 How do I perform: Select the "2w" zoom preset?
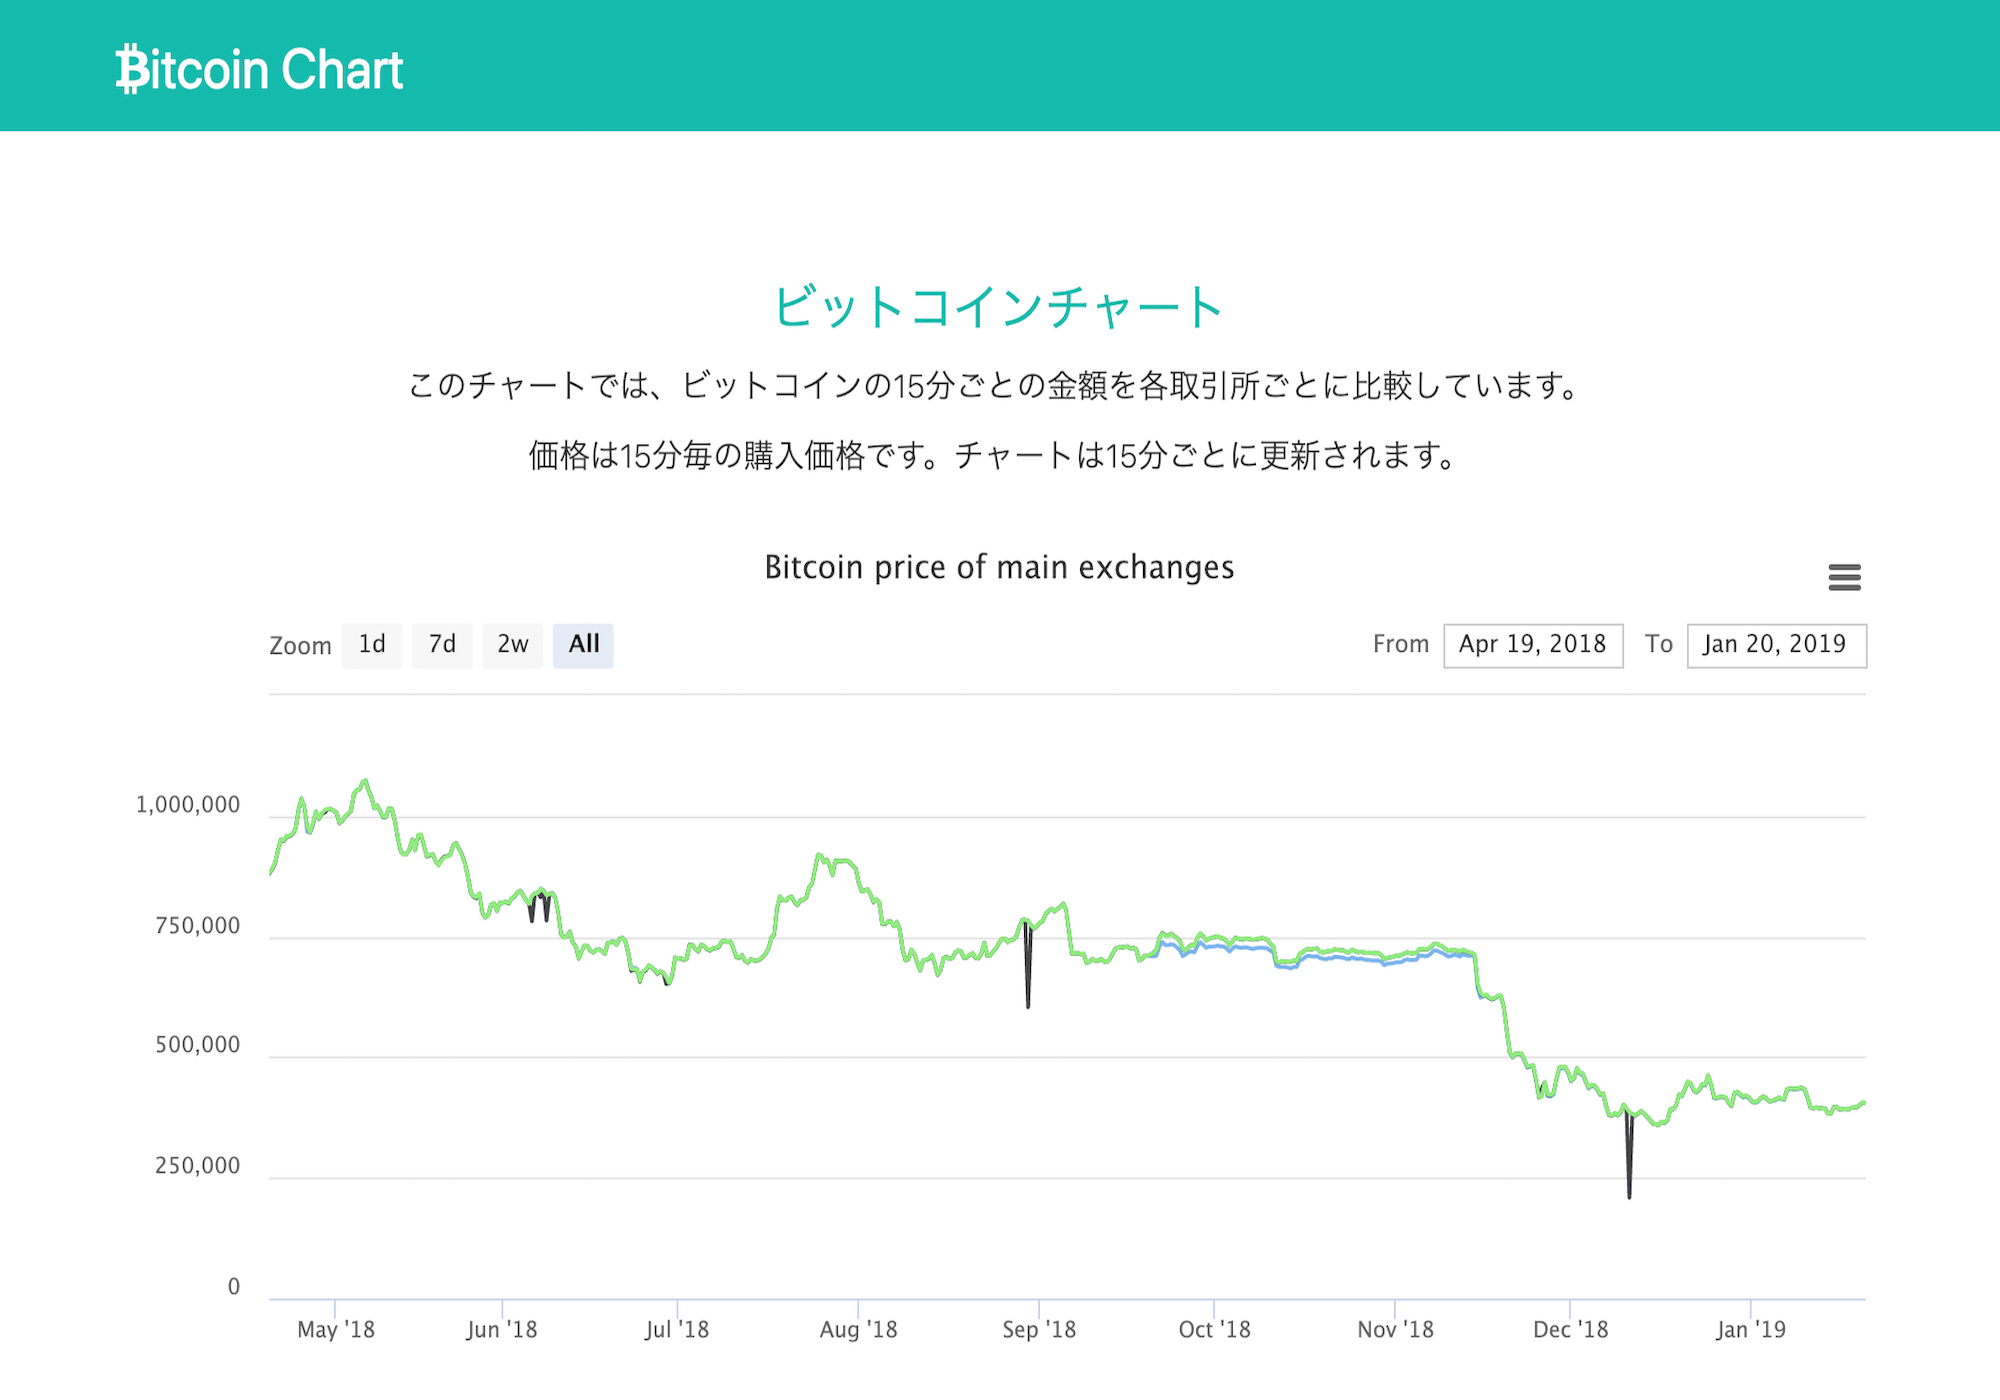pyautogui.click(x=512, y=645)
